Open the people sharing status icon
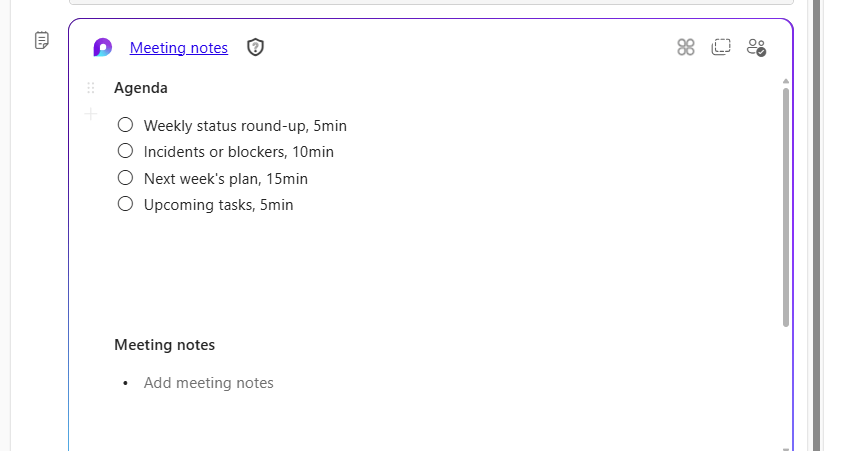The image size is (852, 451). (756, 47)
